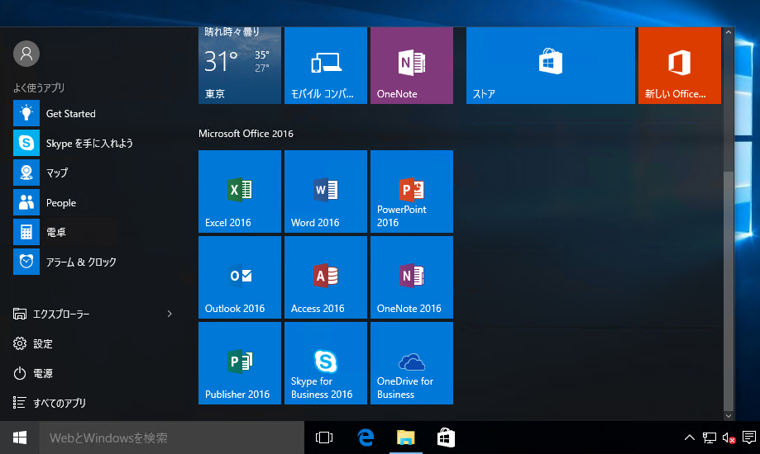Click the network tray icon

709,438
